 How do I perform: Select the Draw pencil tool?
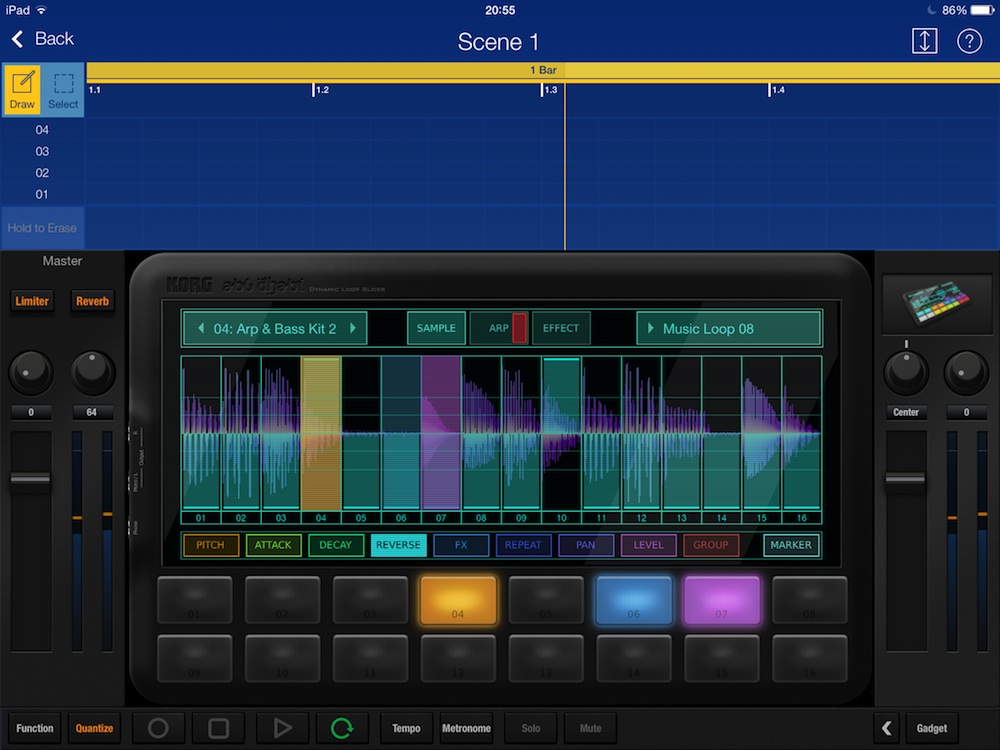click(22, 89)
